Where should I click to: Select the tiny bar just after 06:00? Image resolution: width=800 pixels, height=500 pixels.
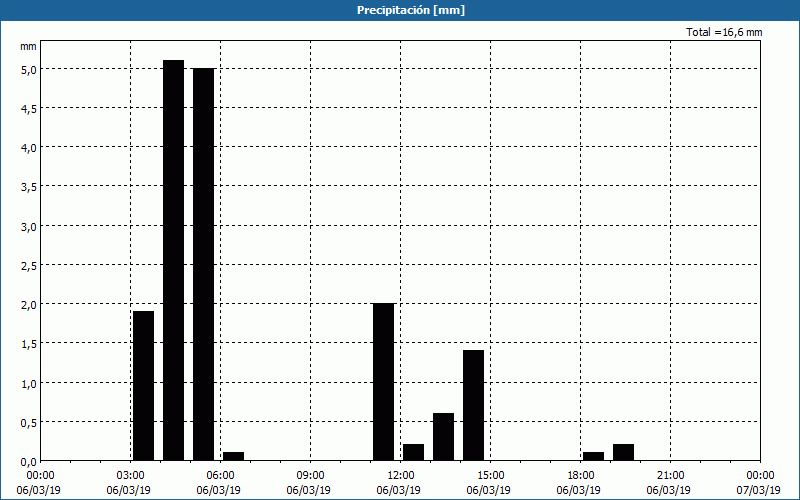click(x=233, y=456)
